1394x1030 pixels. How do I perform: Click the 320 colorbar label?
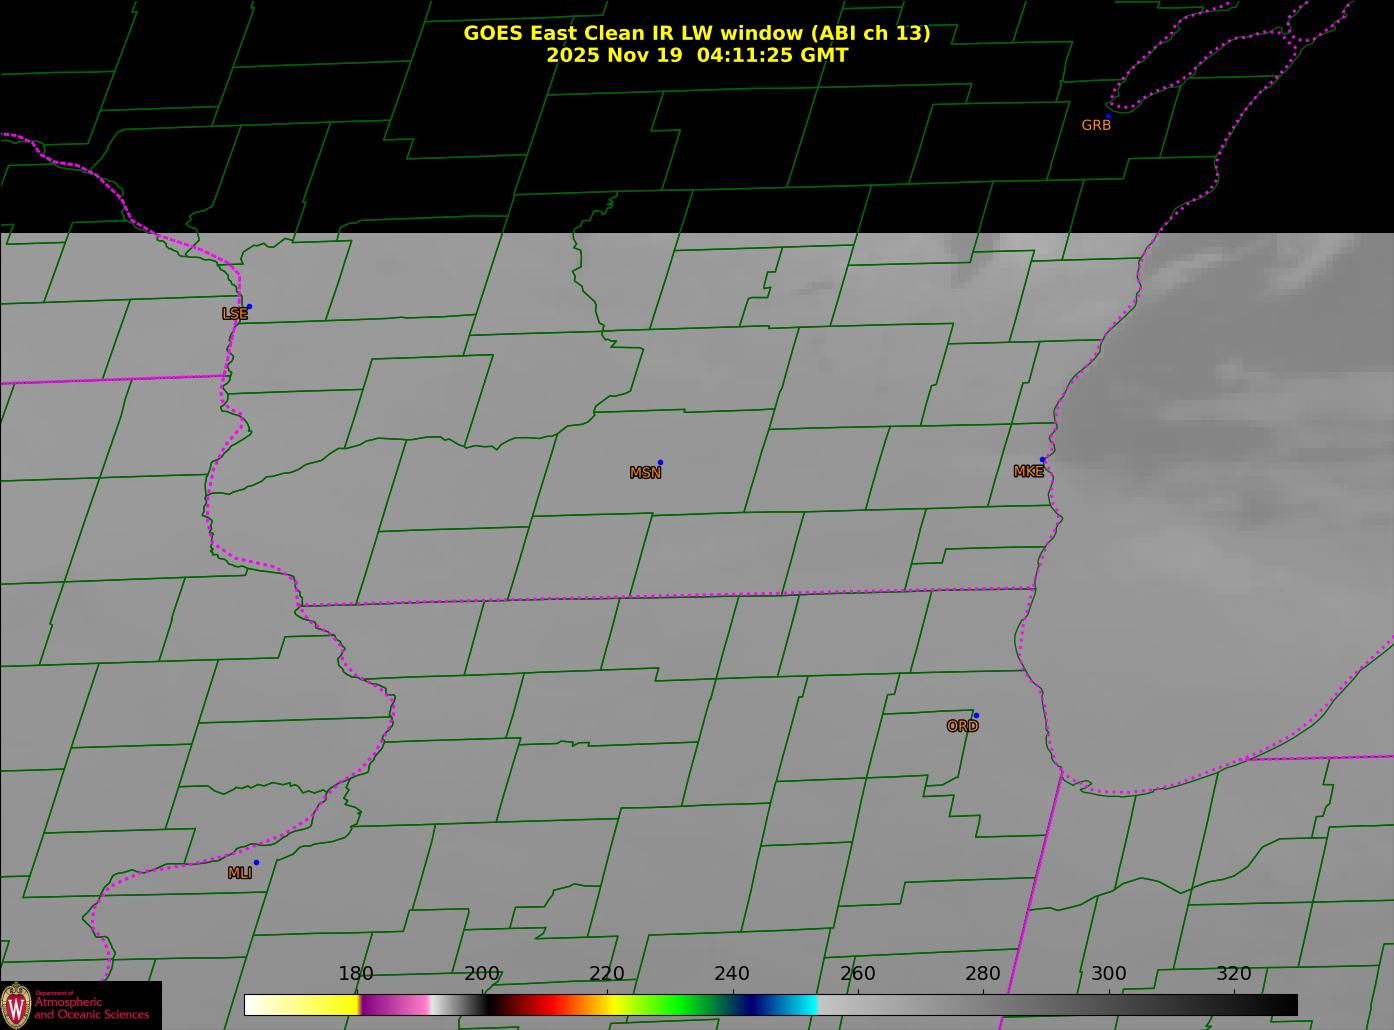[x=1234, y=974]
